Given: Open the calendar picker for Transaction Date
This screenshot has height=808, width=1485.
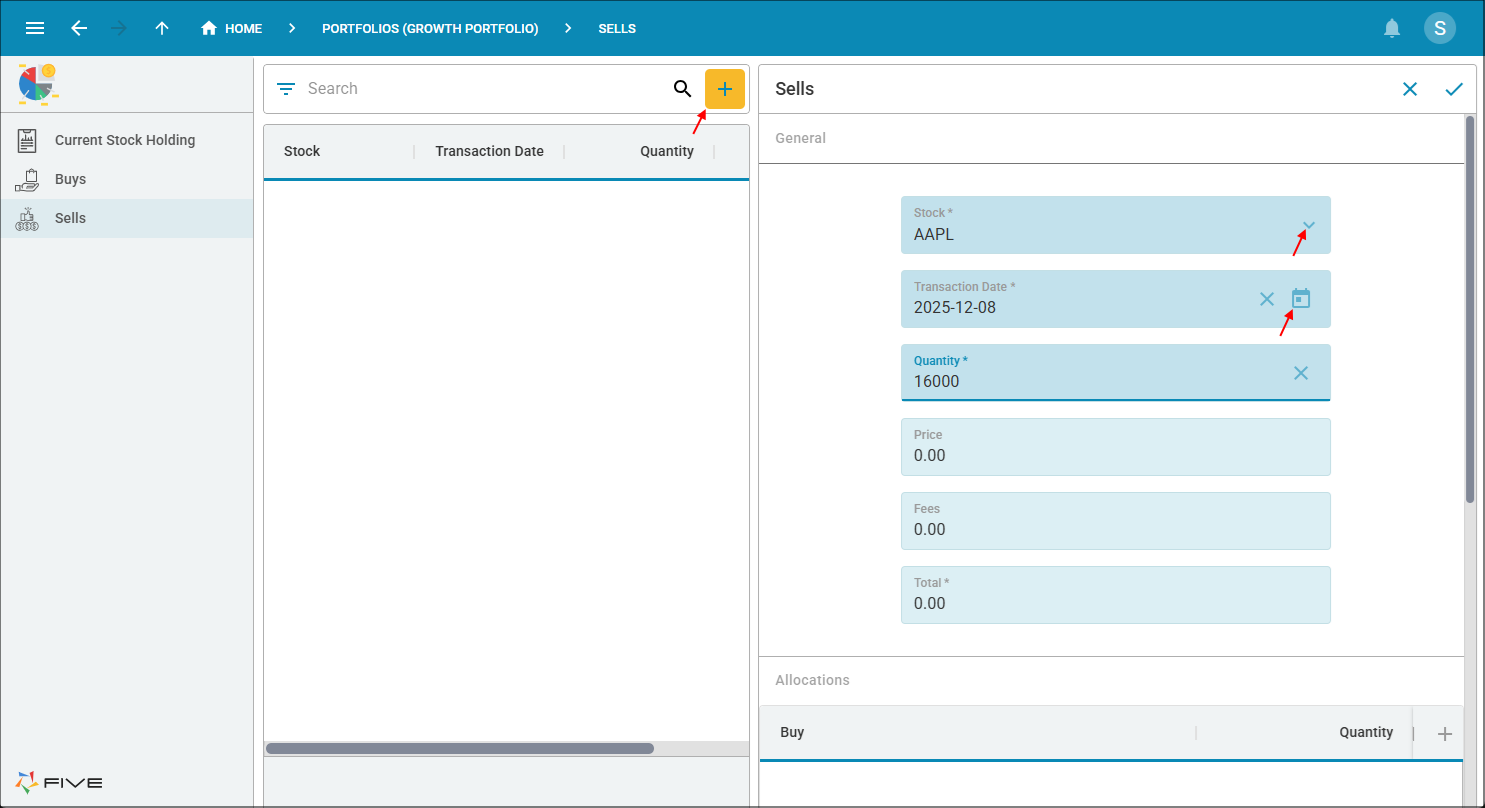Looking at the screenshot, I should [x=1300, y=298].
